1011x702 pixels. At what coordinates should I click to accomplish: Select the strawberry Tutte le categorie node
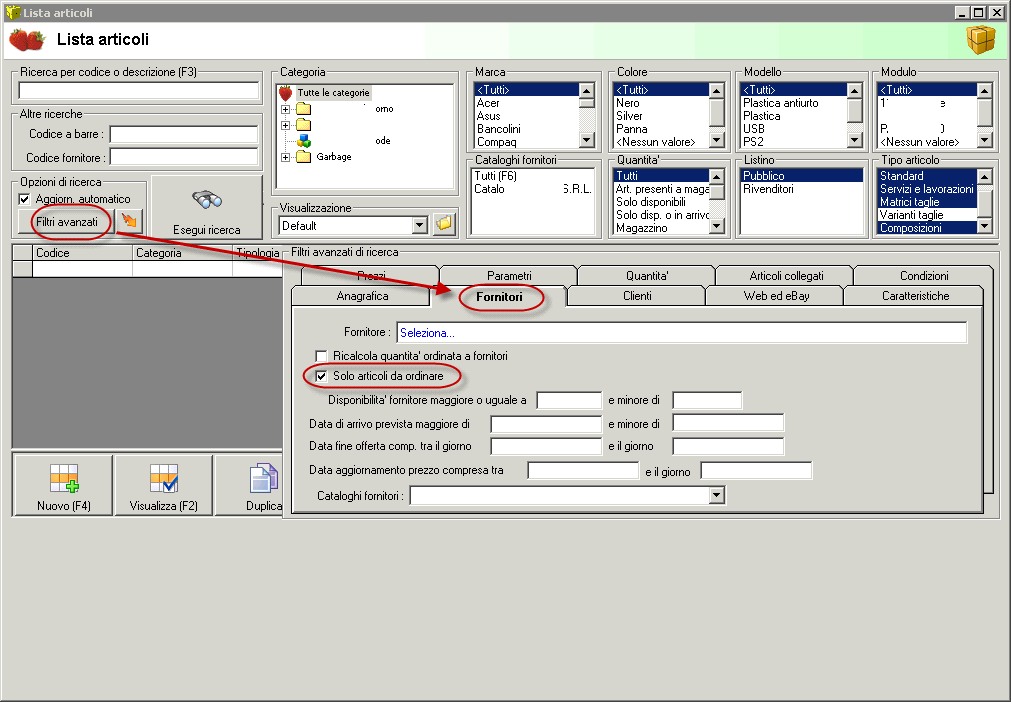pos(325,93)
